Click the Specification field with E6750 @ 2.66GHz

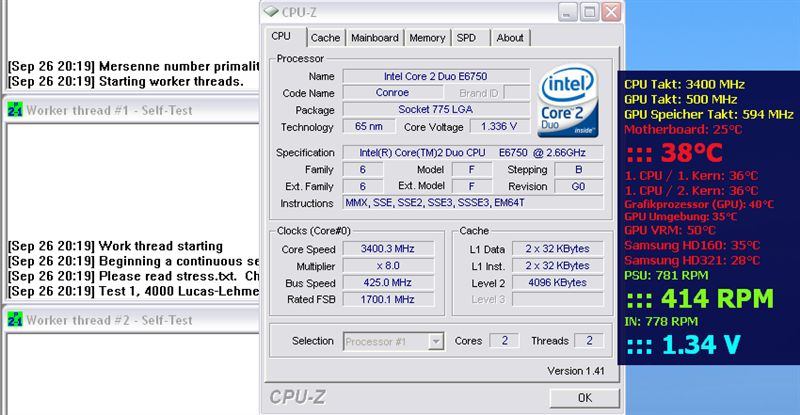tap(472, 152)
